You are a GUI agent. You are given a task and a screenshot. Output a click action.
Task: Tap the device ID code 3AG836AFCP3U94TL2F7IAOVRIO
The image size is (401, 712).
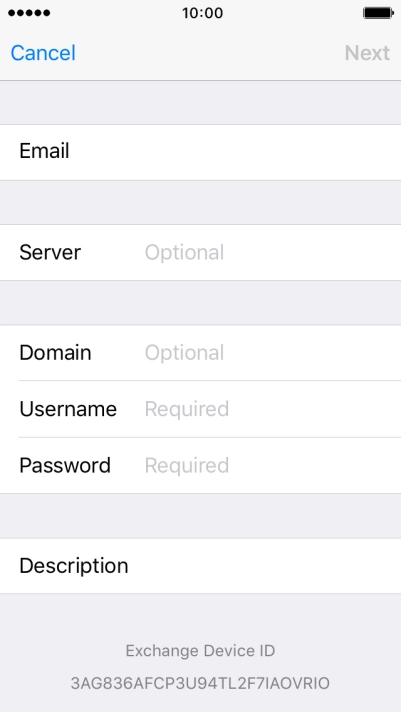coord(200,683)
